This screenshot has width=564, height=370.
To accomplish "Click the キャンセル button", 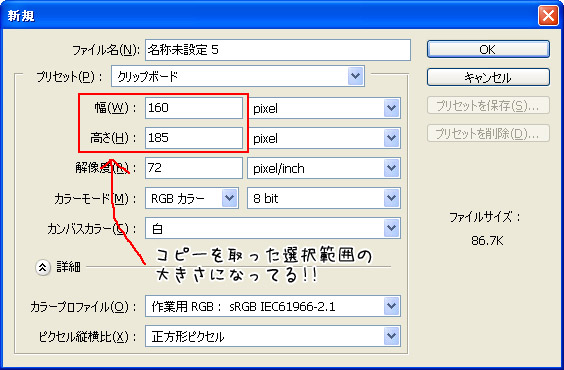I will 488,77.
